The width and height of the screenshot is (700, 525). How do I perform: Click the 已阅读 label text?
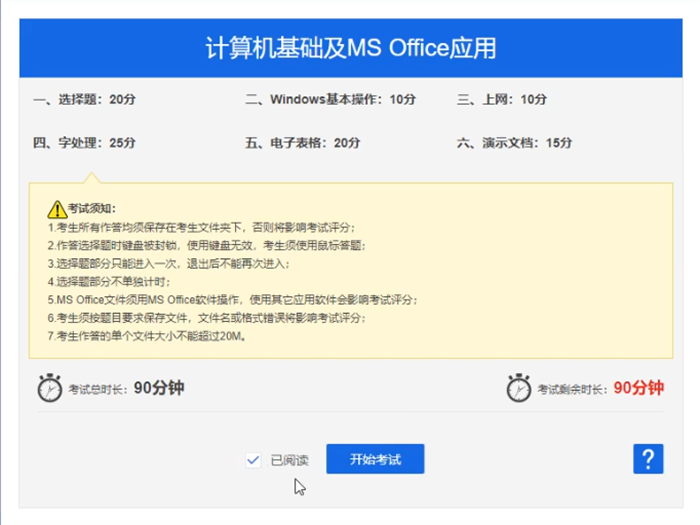pyautogui.click(x=290, y=460)
